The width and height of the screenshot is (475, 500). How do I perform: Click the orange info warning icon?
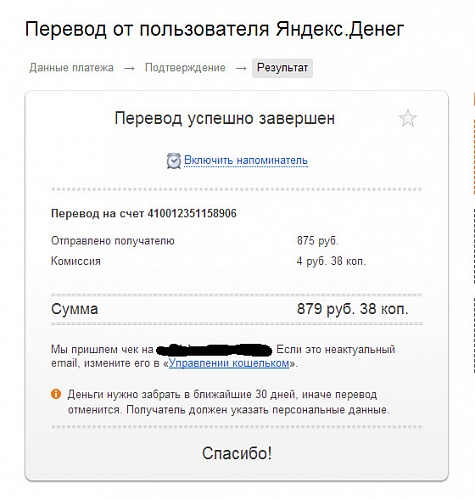(56, 394)
